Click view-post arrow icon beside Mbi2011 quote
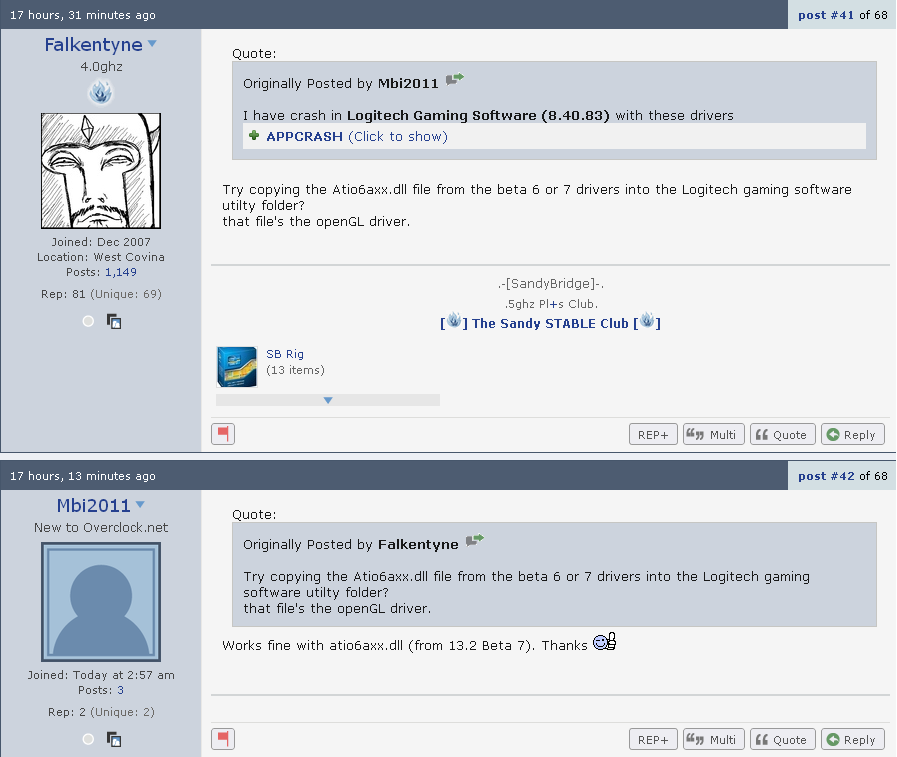897x757 pixels. click(455, 79)
